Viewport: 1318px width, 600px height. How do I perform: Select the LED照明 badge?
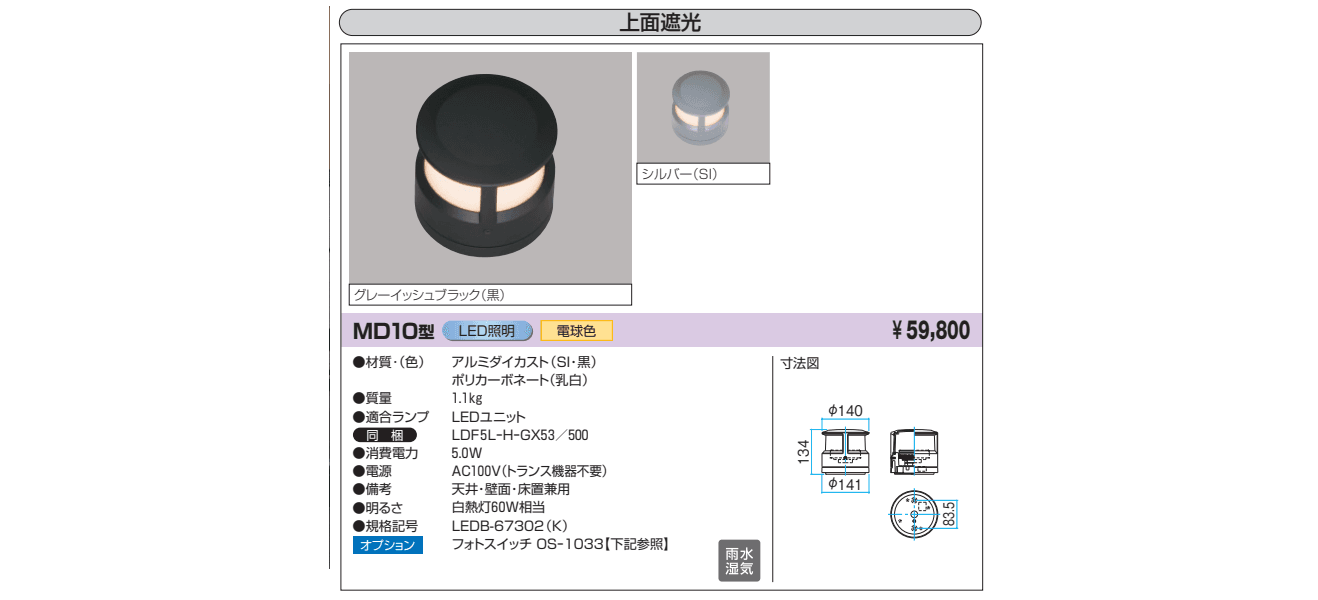tap(487, 330)
